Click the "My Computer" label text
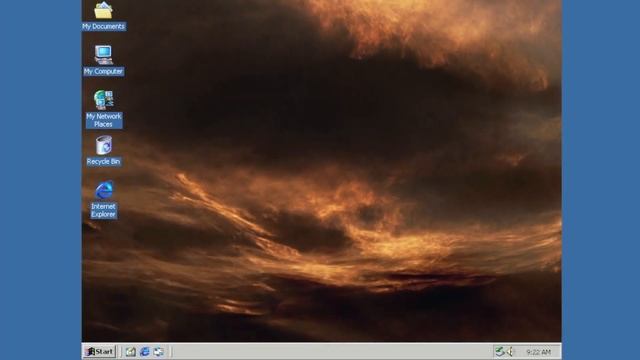This screenshot has width=640, height=360. pyautogui.click(x=103, y=71)
